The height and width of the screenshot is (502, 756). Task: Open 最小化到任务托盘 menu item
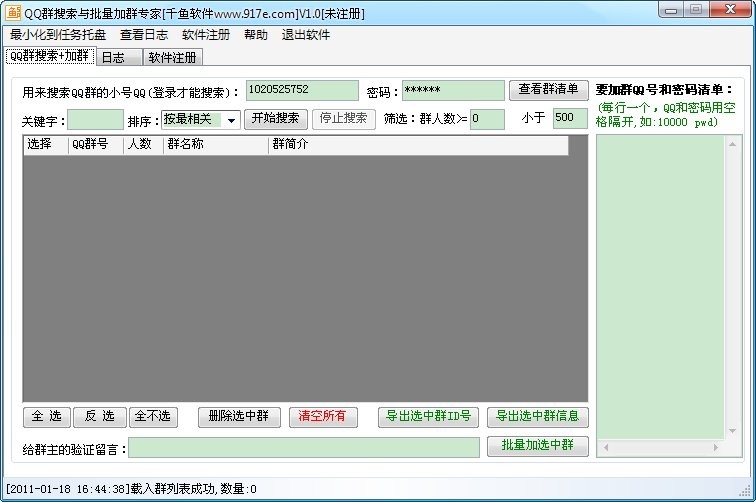pyautogui.click(x=58, y=35)
